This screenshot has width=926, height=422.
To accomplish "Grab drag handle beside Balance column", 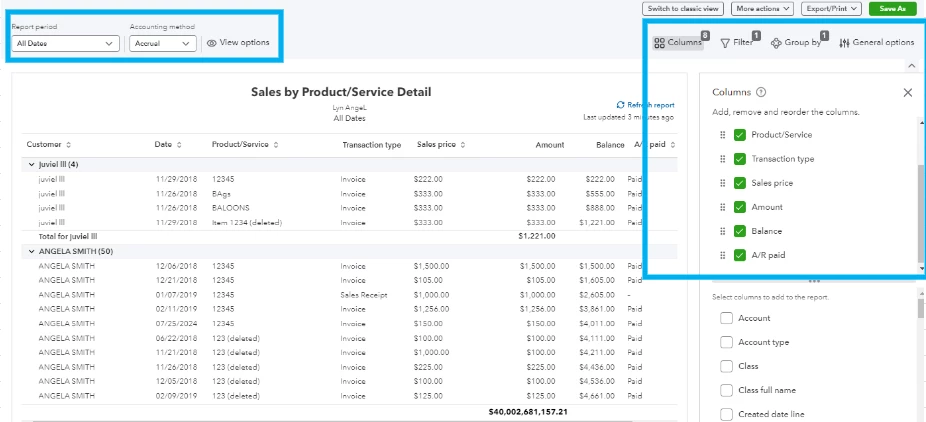I will pos(722,231).
